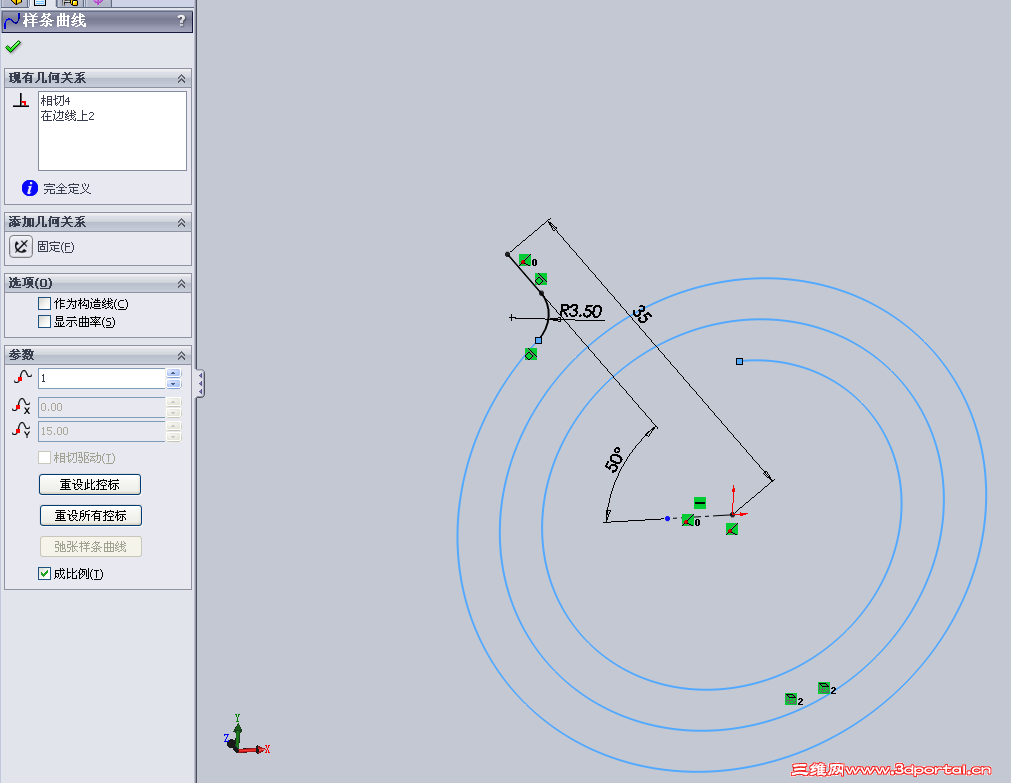Click the Y coordinate field showing 15.00
Viewport: 1011px width, 783px height.
pyautogui.click(x=102, y=431)
